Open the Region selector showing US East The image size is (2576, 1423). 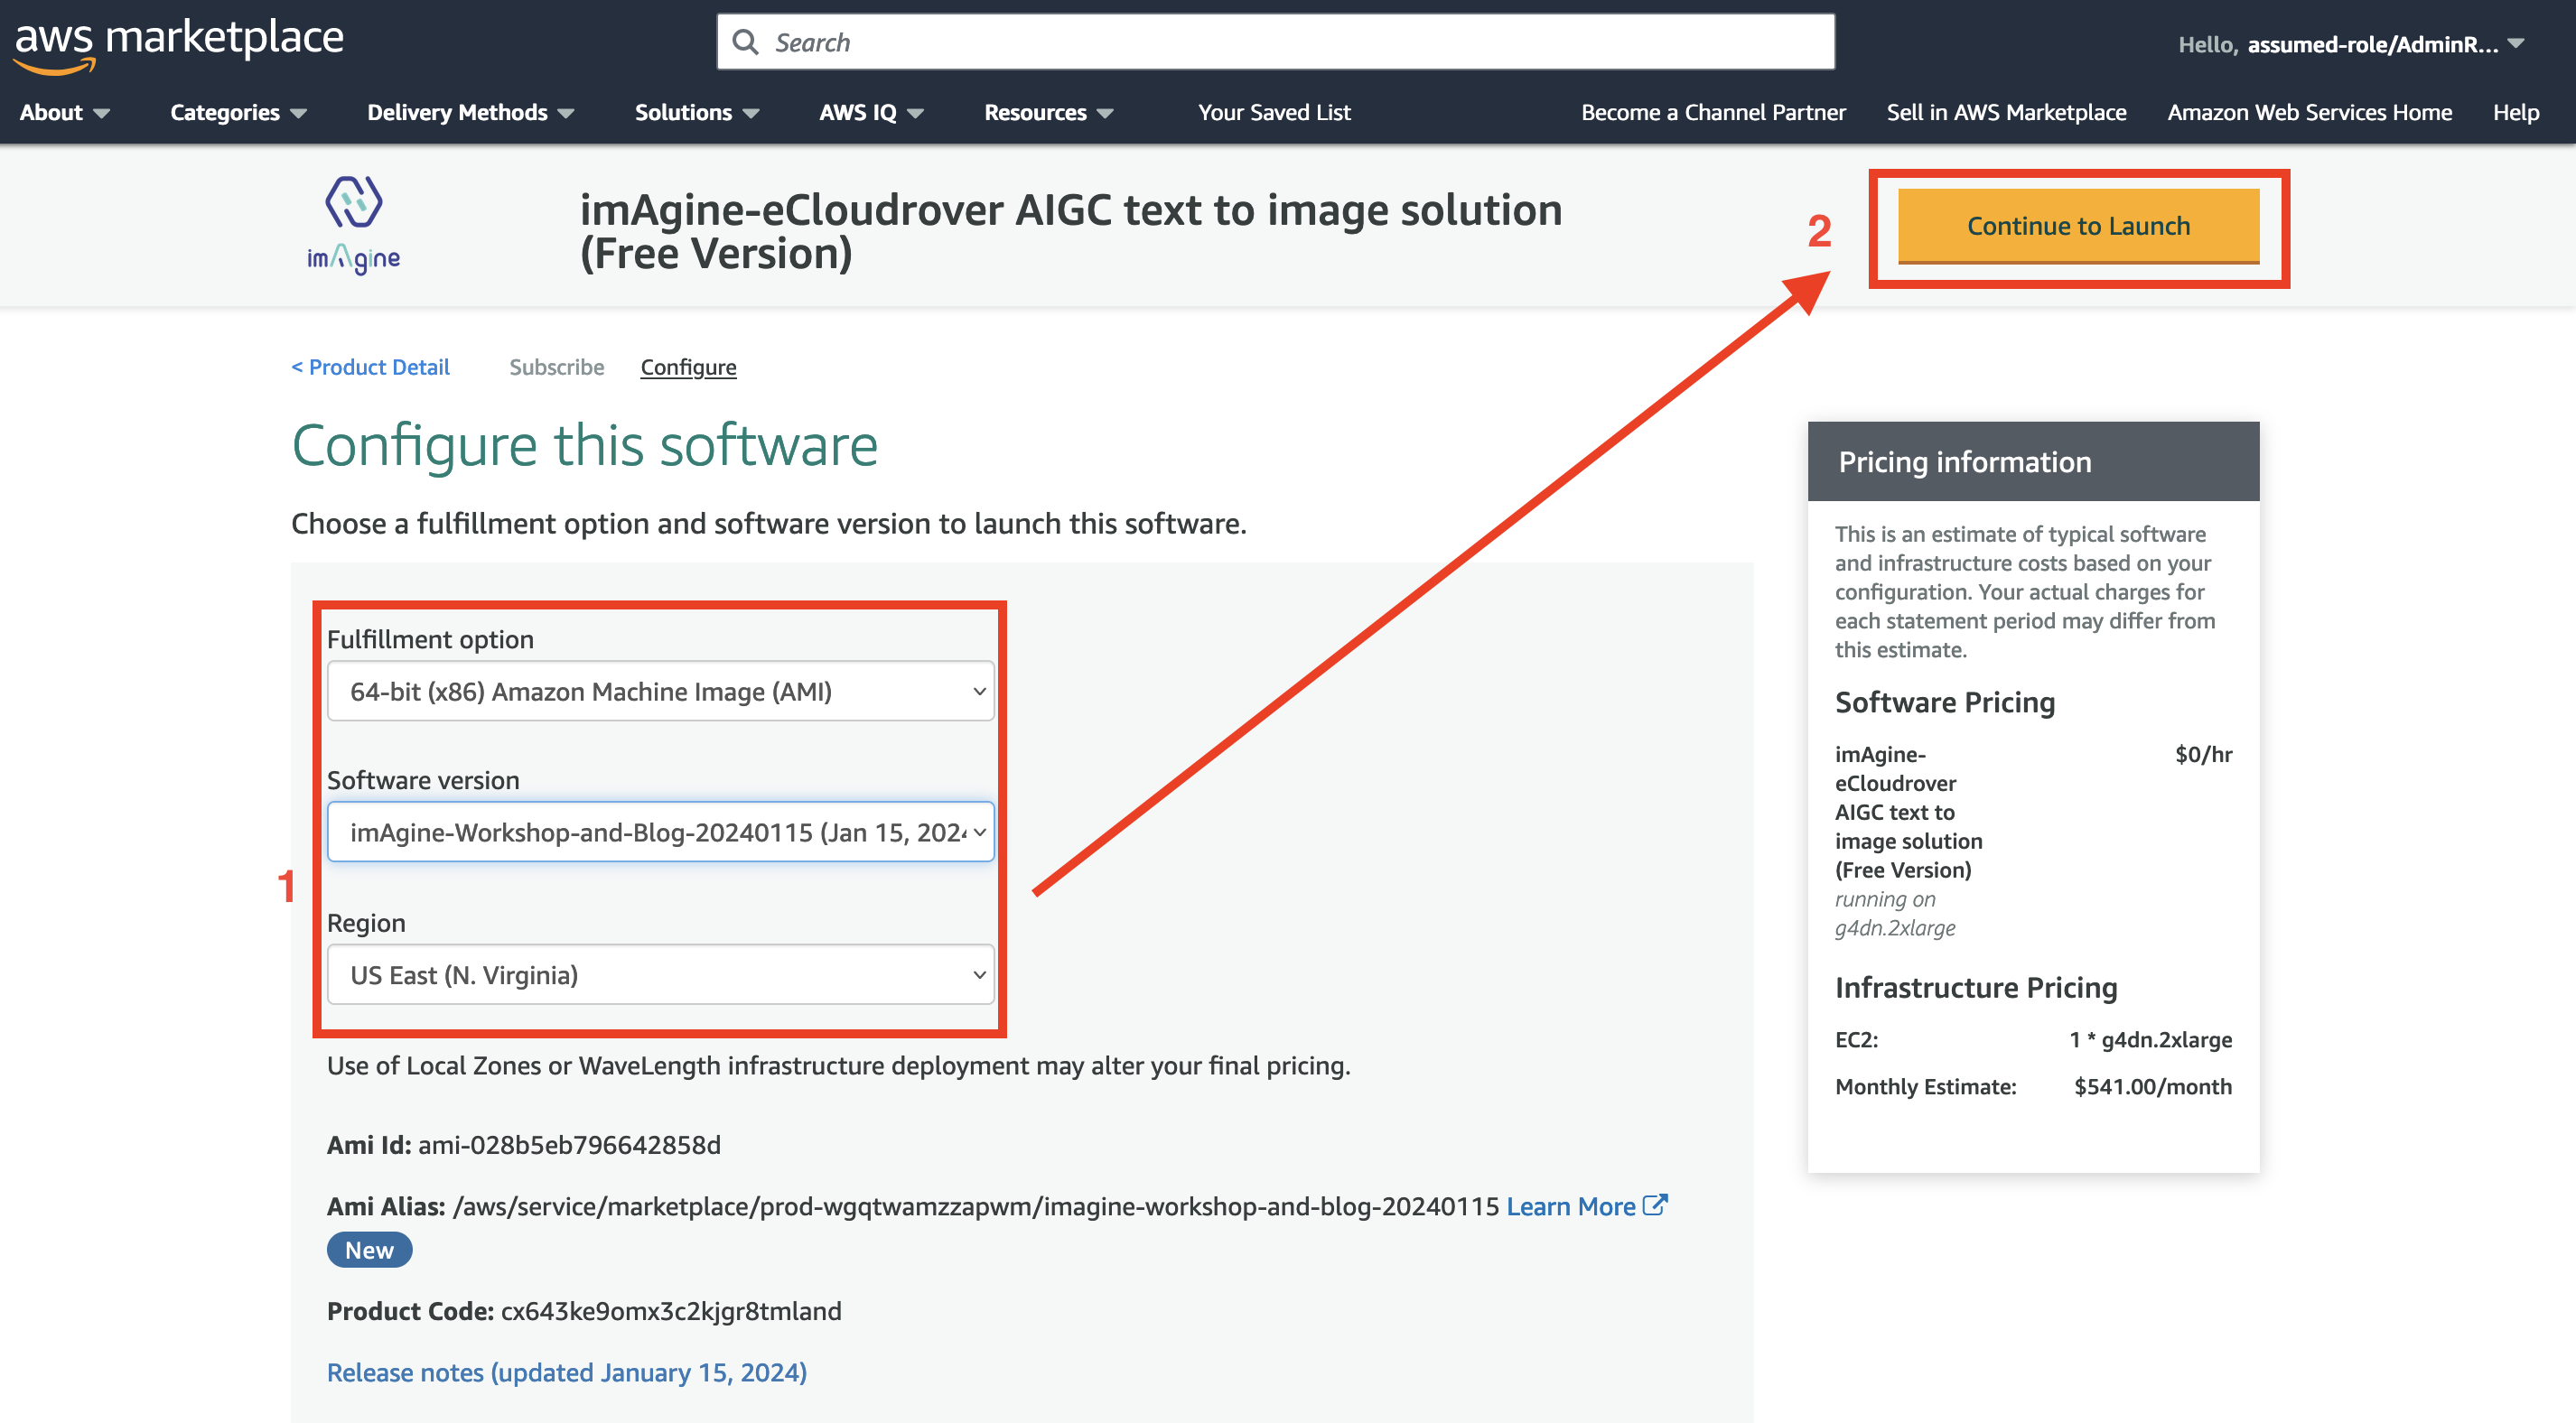(x=660, y=975)
